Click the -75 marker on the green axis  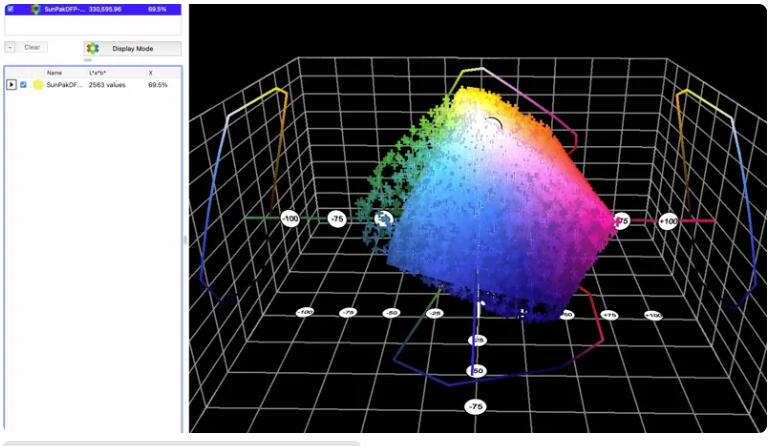click(x=337, y=219)
